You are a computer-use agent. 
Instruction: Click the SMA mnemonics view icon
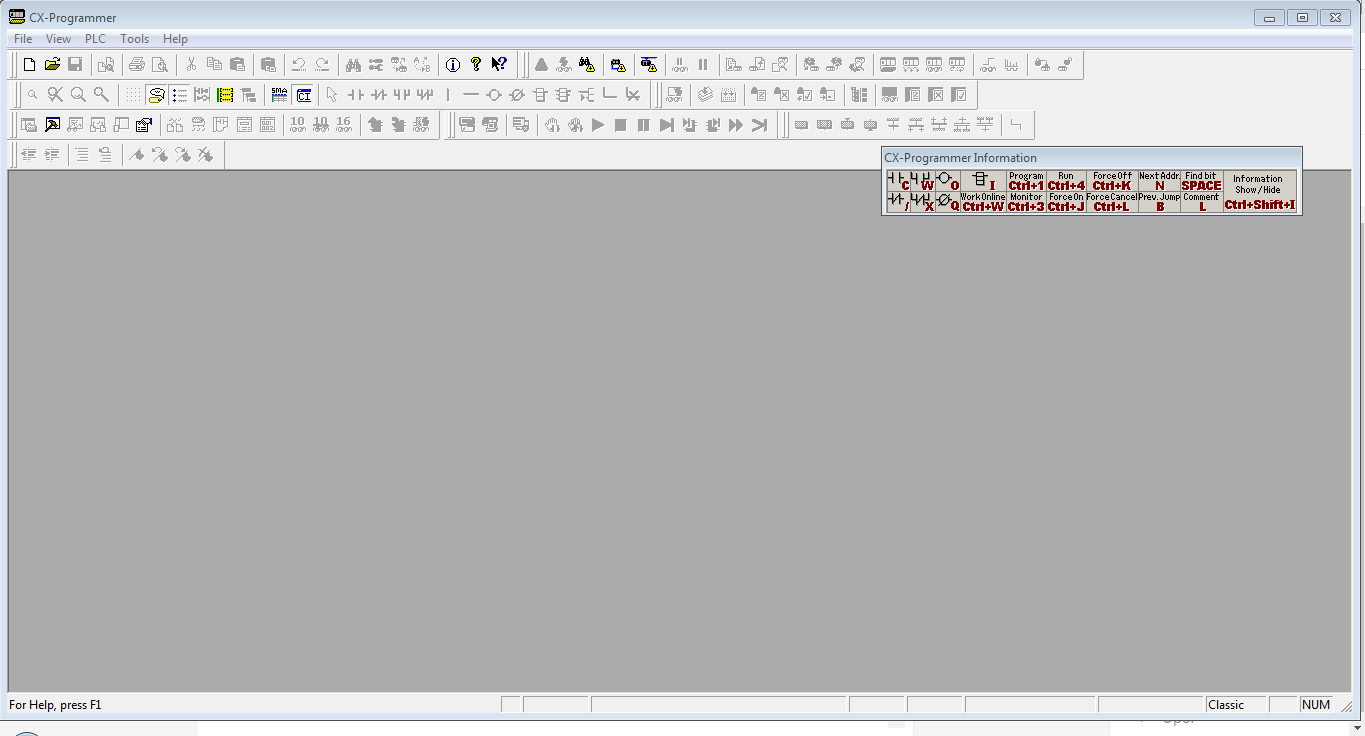coord(279,95)
